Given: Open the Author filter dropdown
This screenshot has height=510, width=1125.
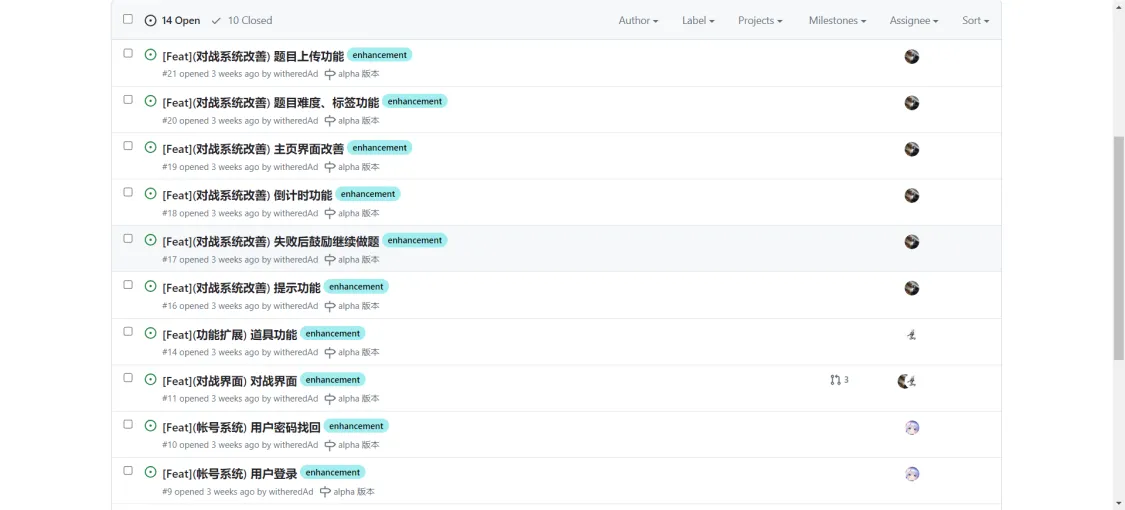Looking at the screenshot, I should click(x=639, y=21).
